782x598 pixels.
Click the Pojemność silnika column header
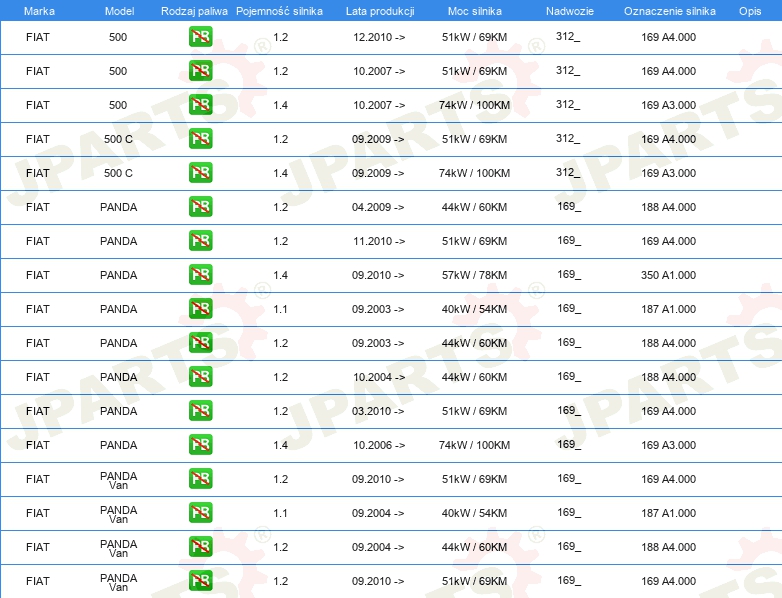(279, 11)
